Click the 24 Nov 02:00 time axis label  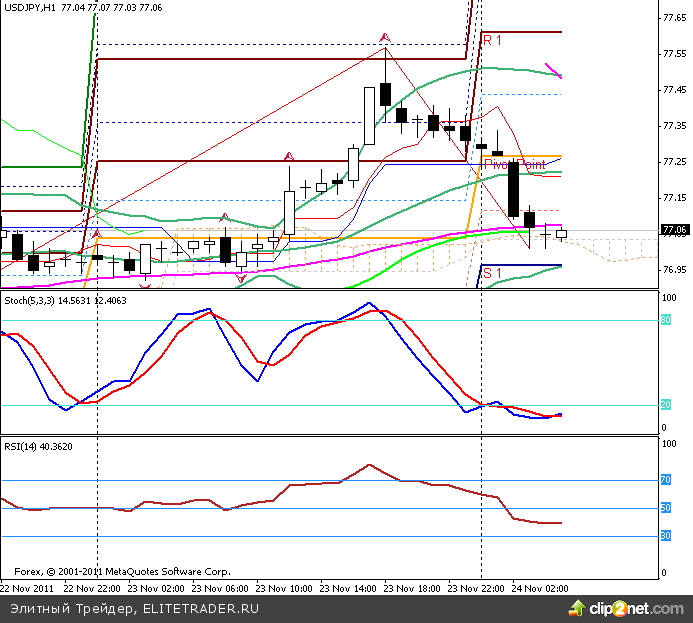[x=540, y=589]
